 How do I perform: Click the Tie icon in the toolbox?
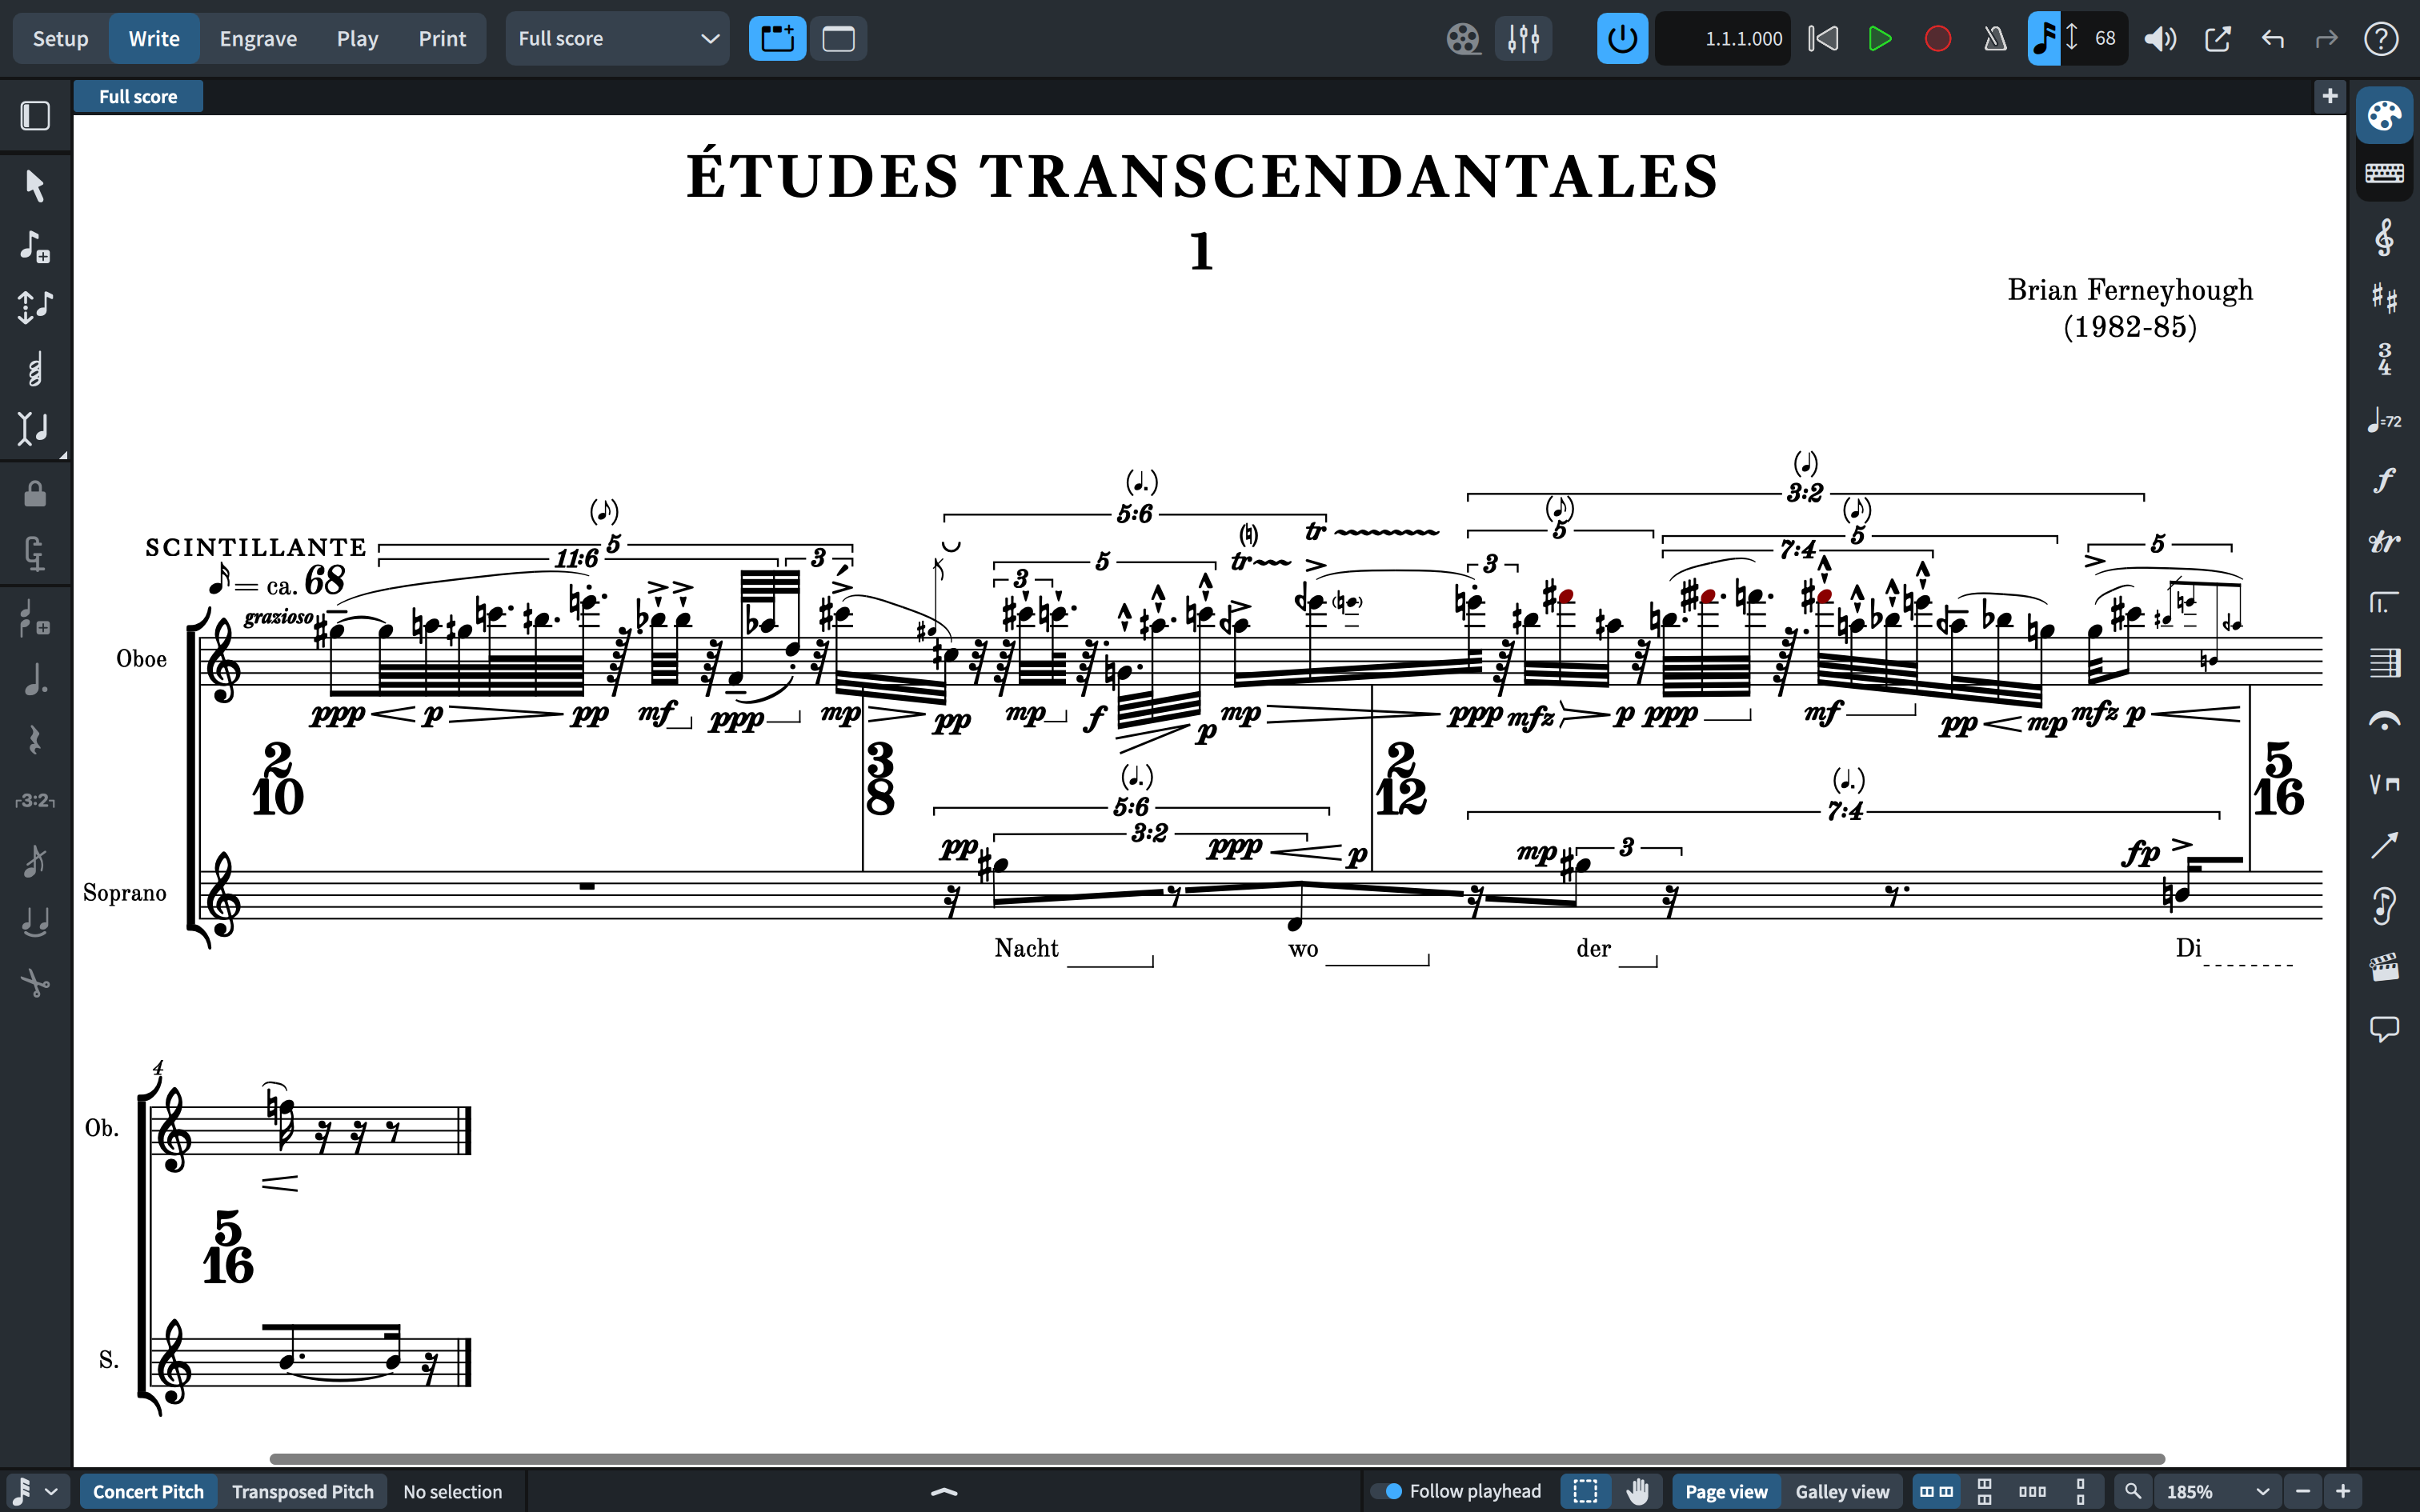point(35,922)
